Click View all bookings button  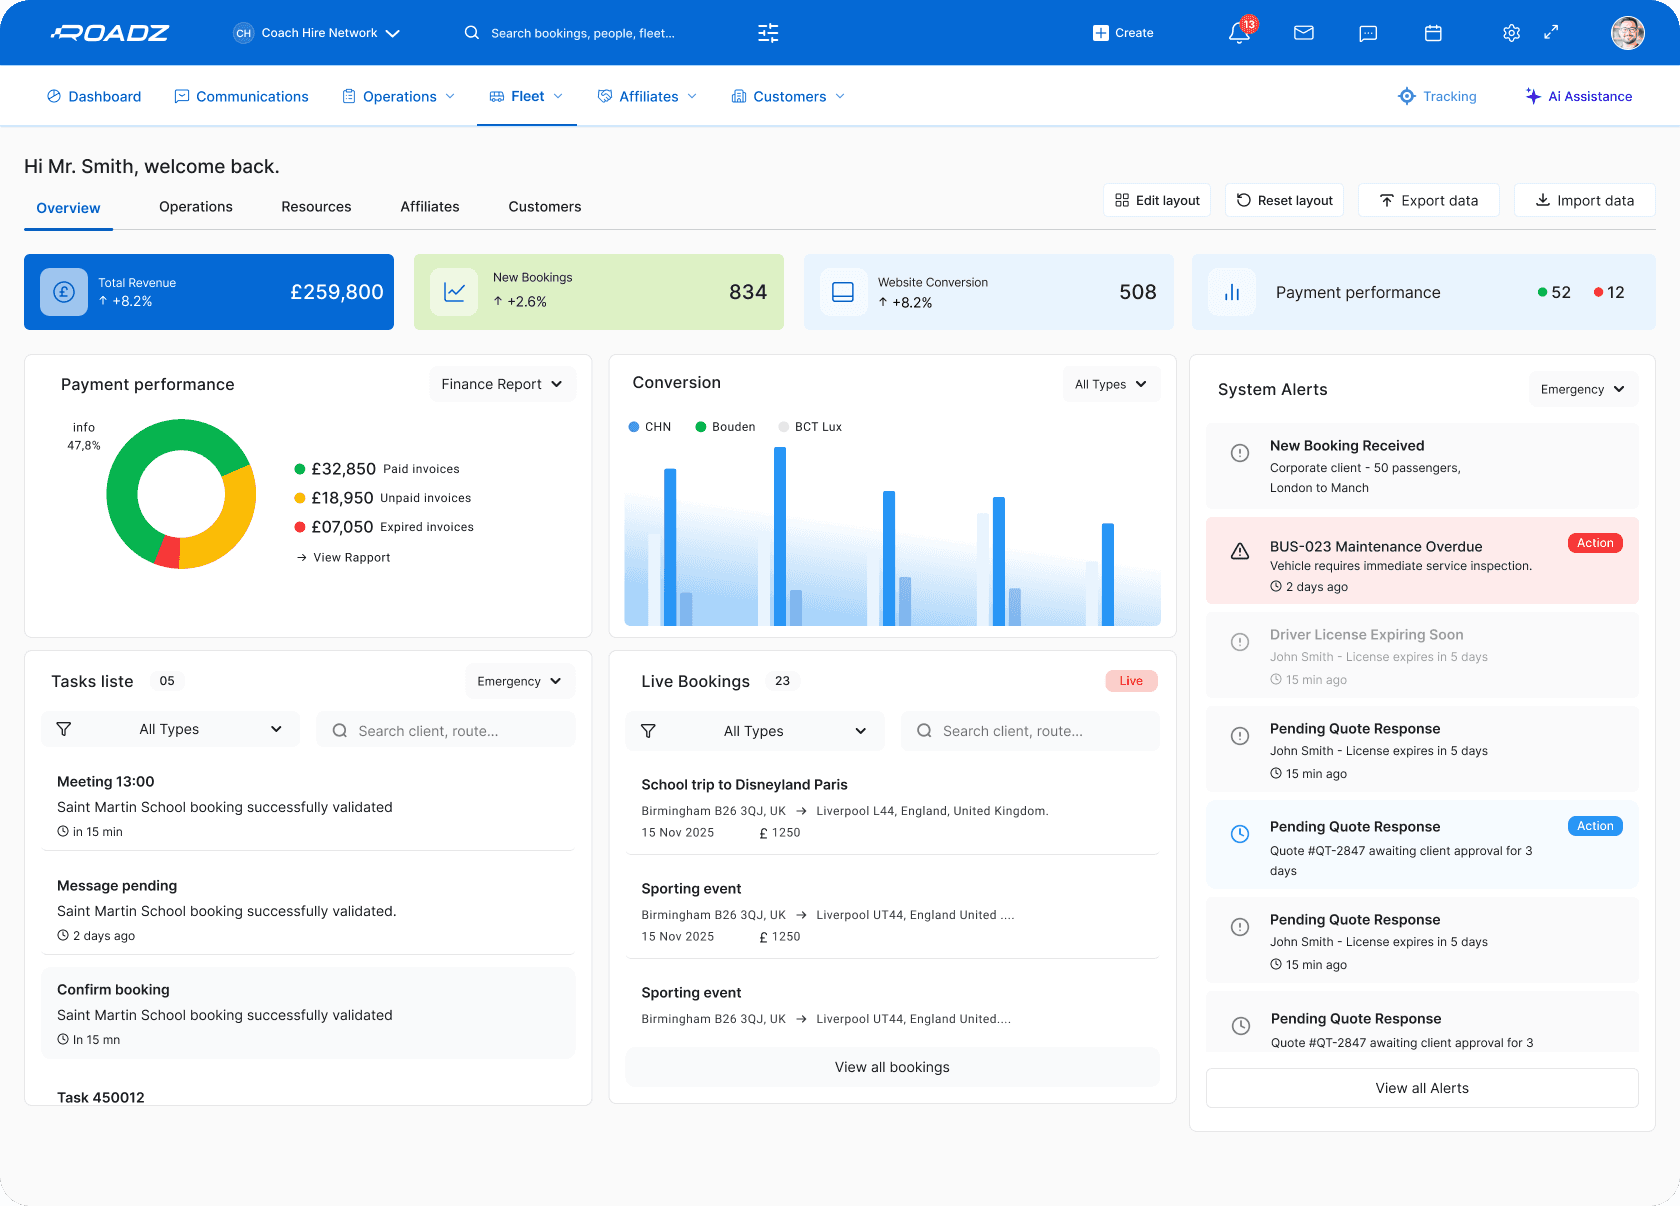coord(892,1067)
